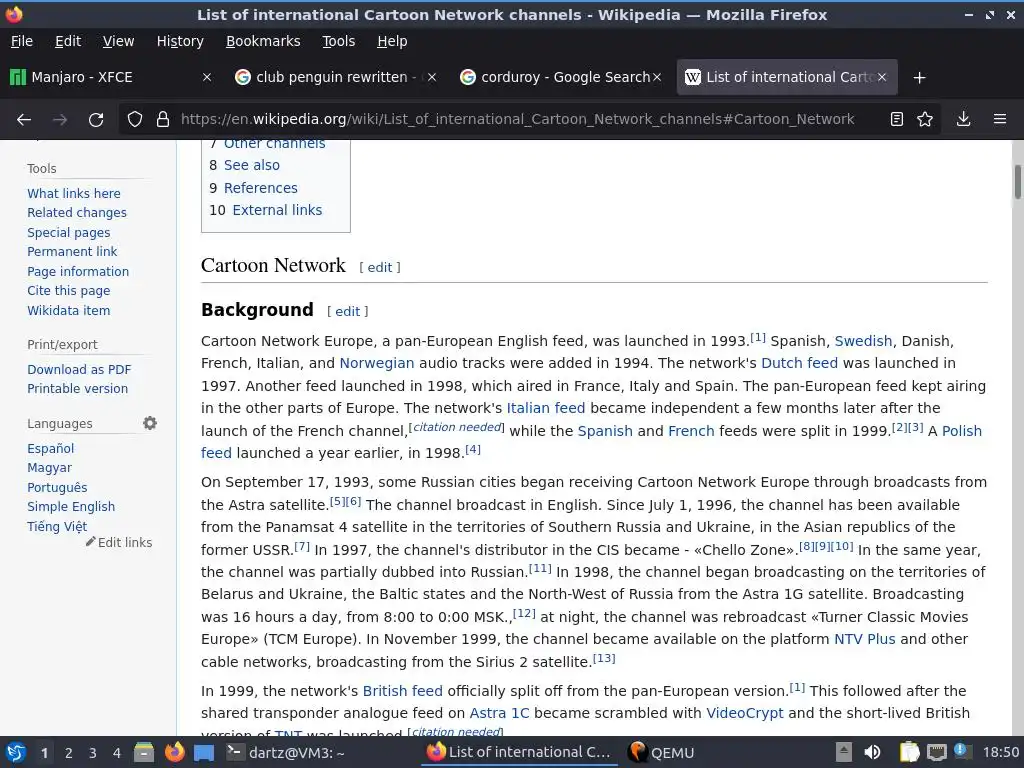
Task: Expand hidden tray icons arrow
Action: (x=844, y=752)
